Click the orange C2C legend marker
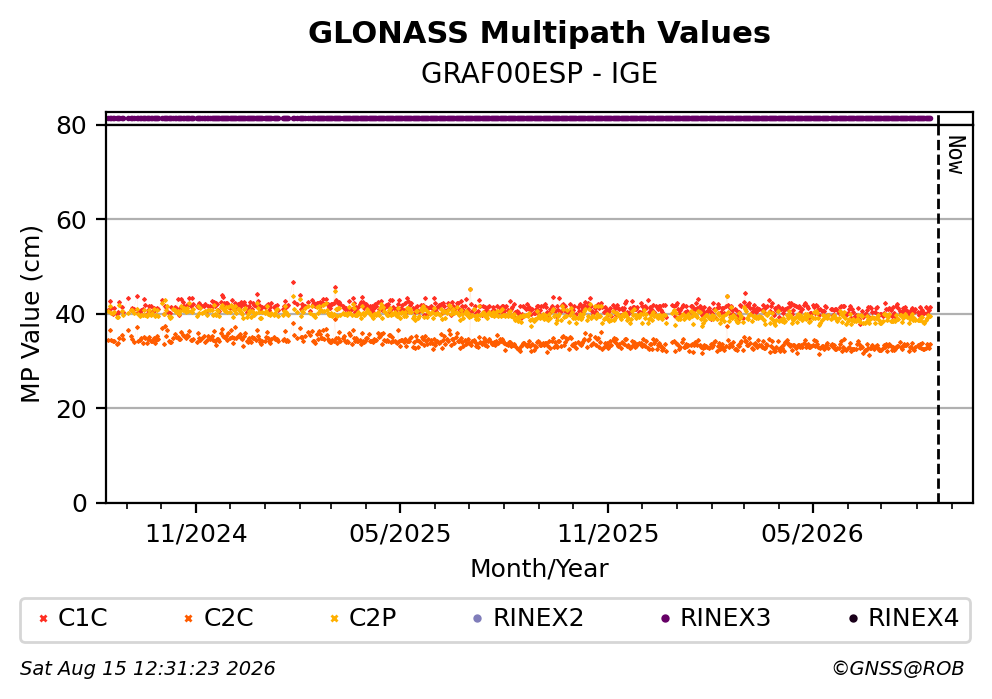This screenshot has height=699, width=992. coord(188,619)
